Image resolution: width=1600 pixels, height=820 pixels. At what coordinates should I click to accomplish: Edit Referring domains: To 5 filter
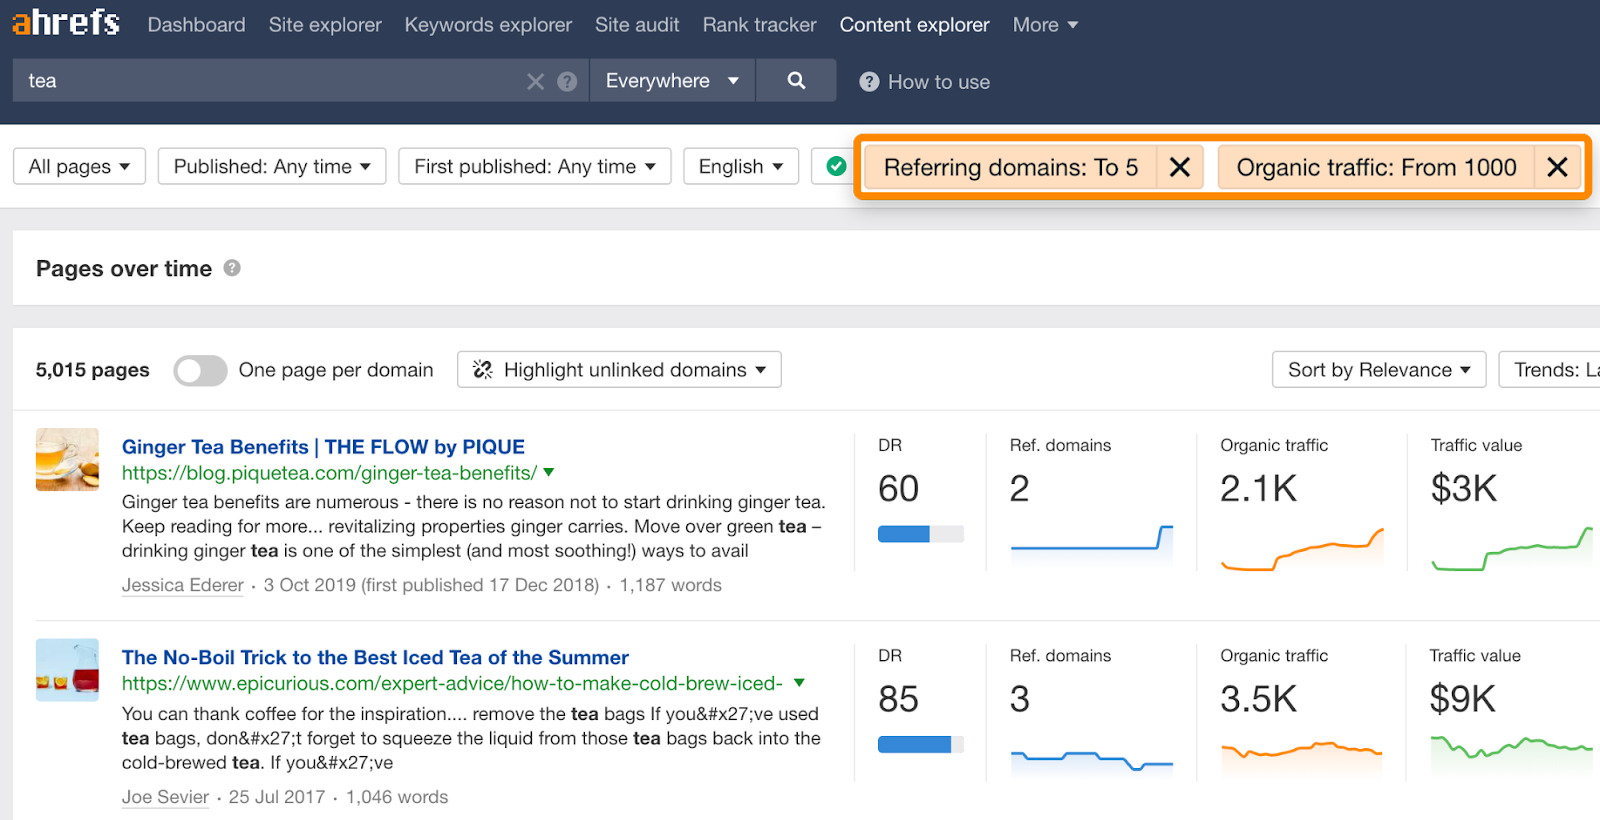[1011, 167]
